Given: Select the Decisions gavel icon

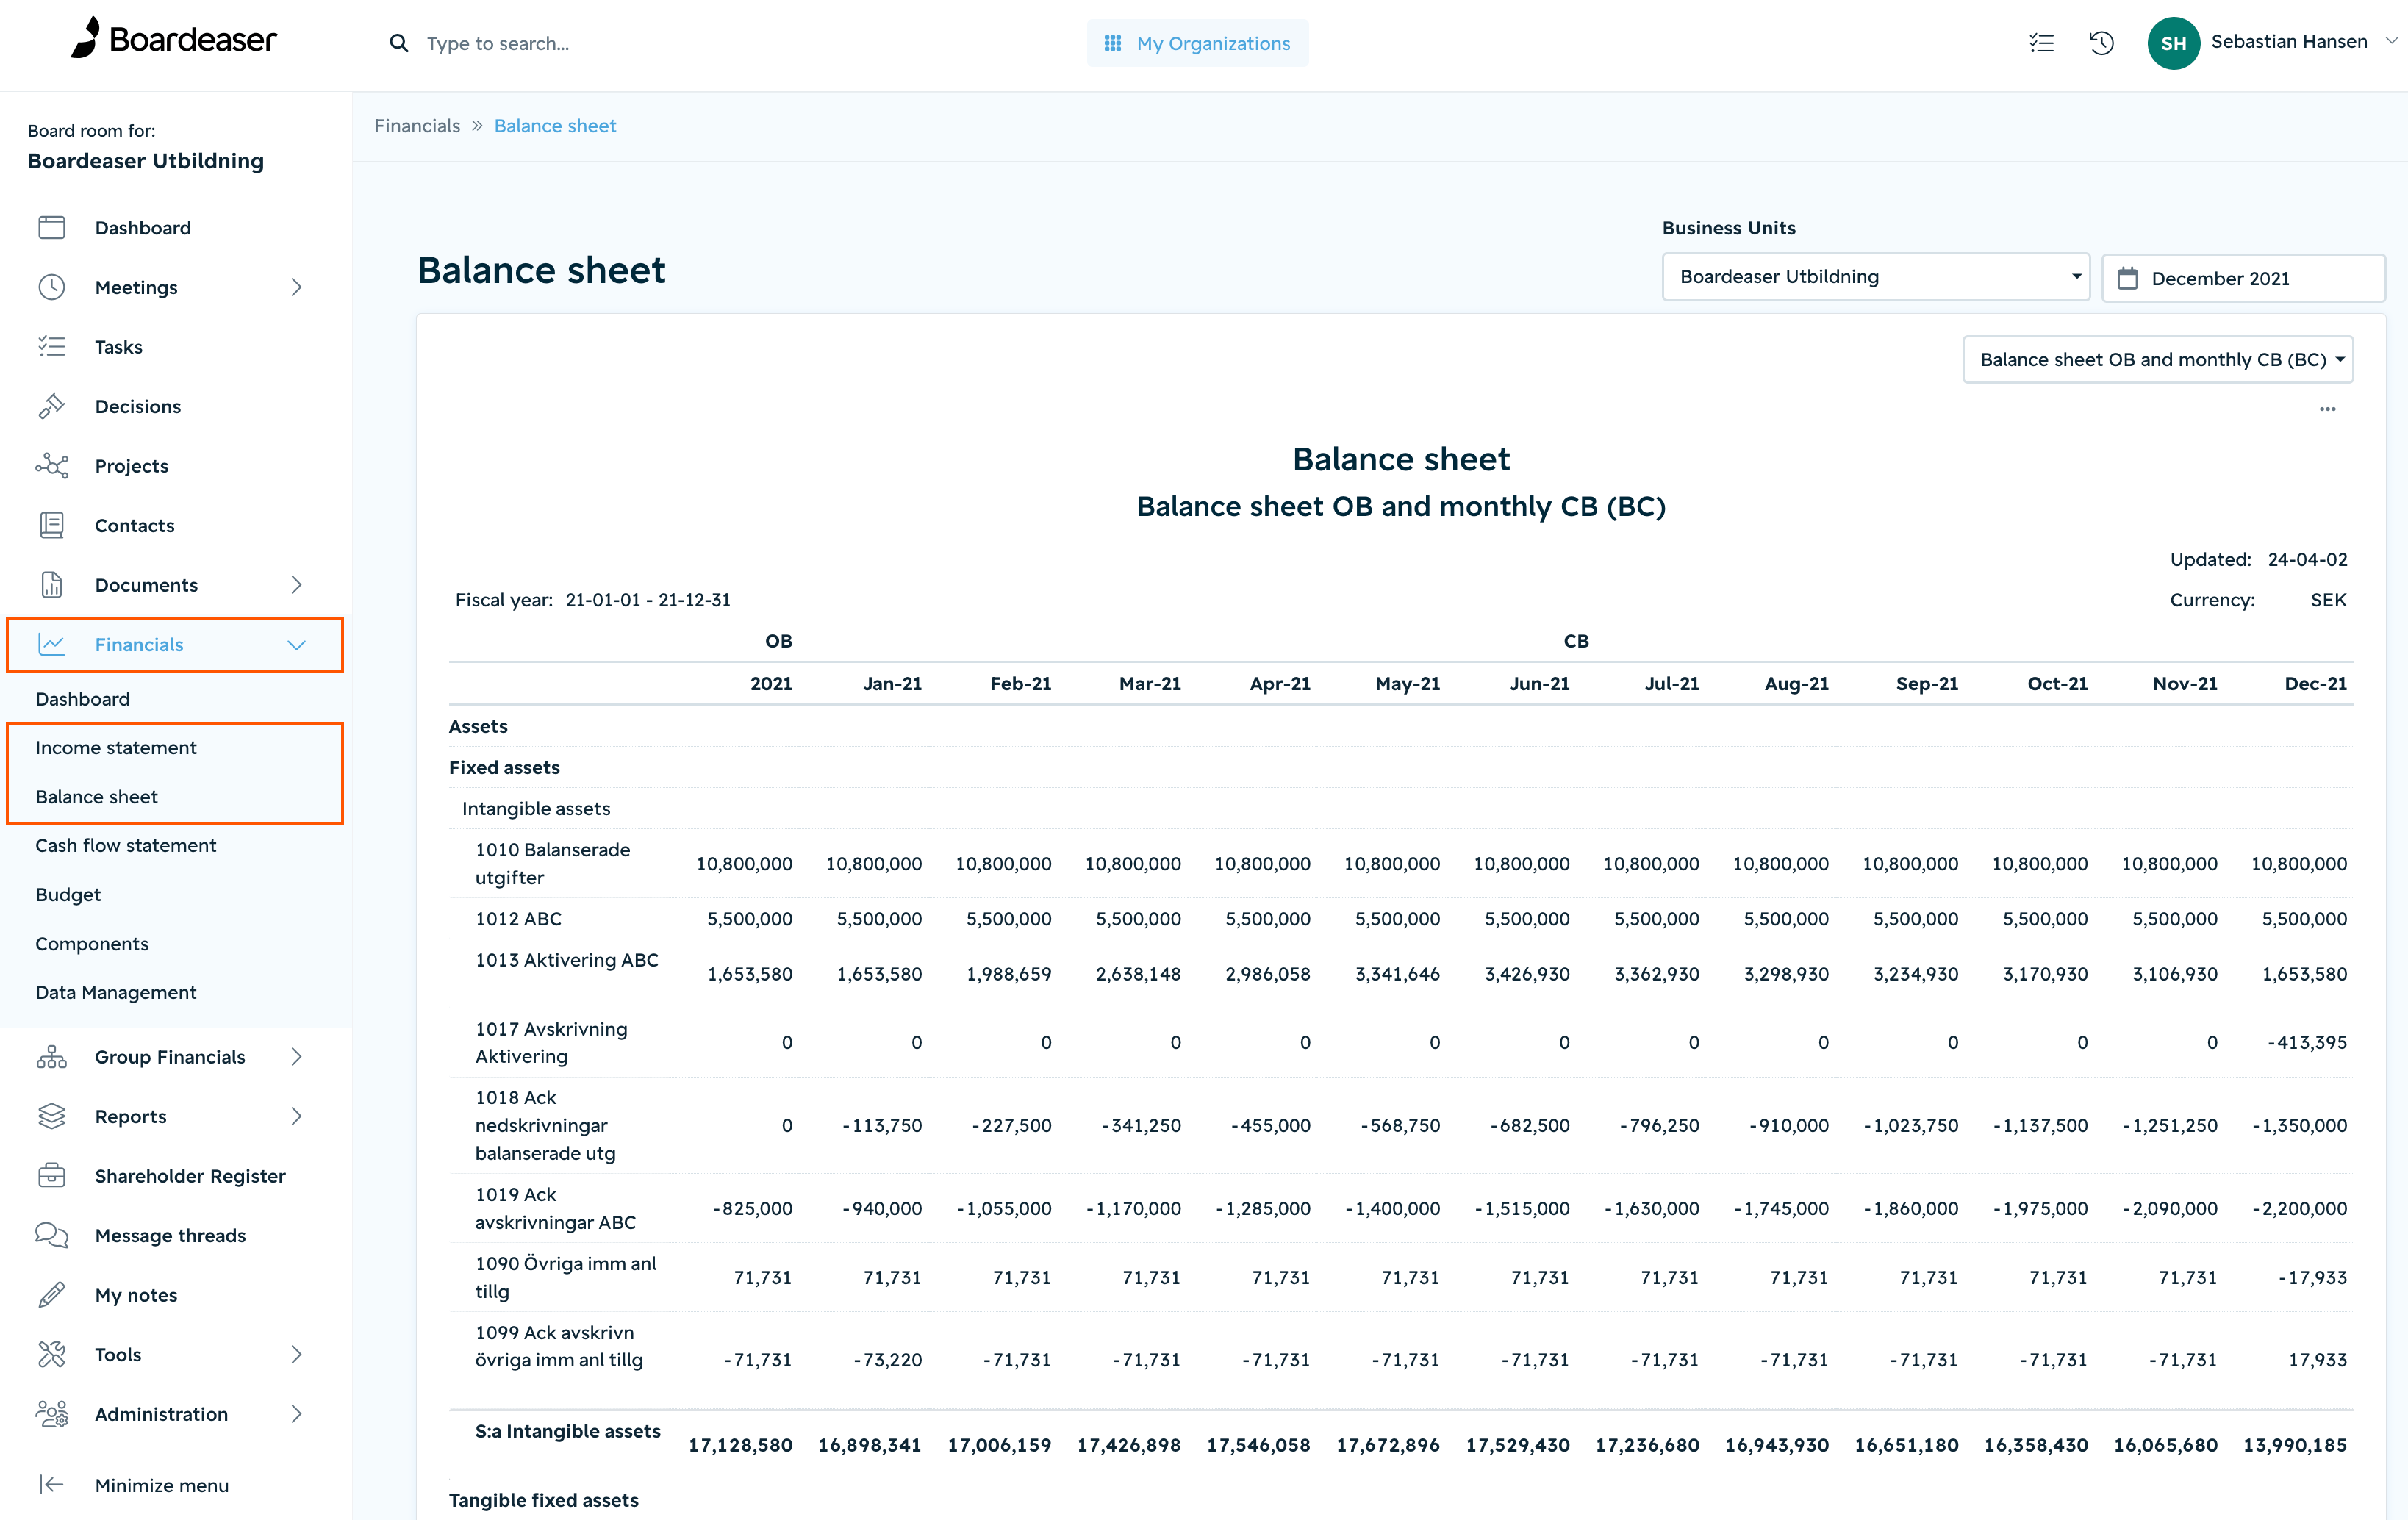Looking at the screenshot, I should click(x=52, y=406).
